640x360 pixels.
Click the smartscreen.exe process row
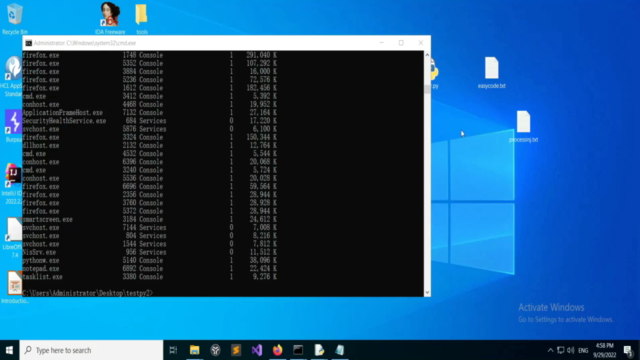(149, 219)
